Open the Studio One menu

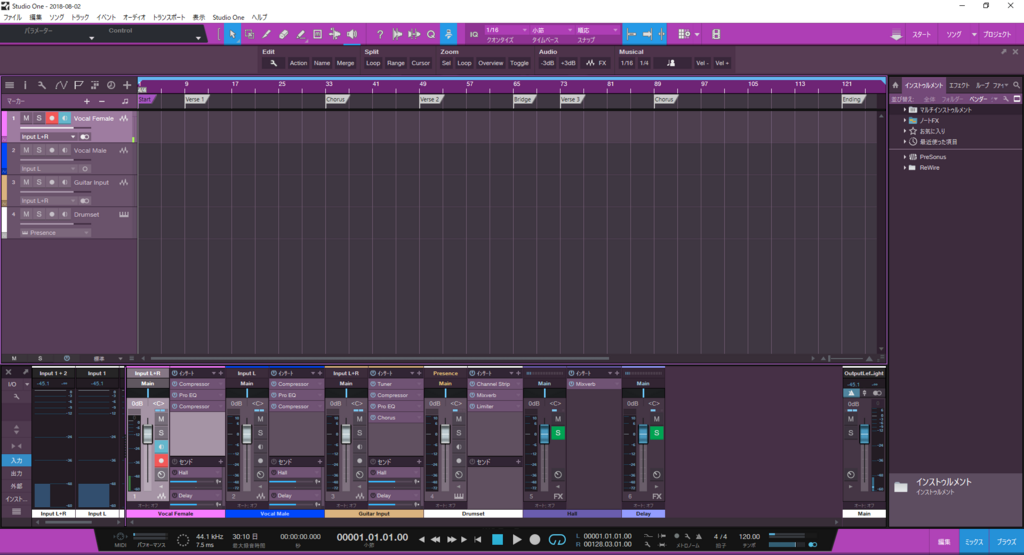[x=228, y=17]
